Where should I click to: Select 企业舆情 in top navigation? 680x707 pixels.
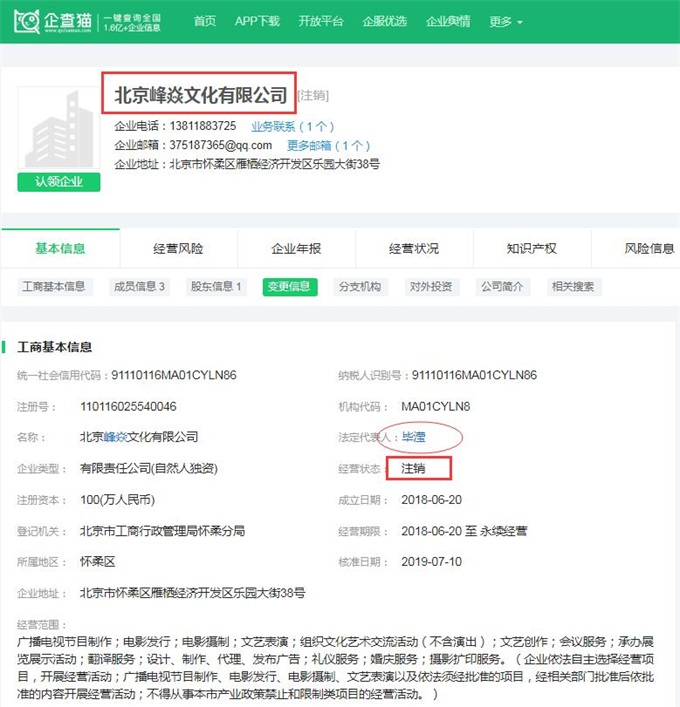click(x=447, y=21)
